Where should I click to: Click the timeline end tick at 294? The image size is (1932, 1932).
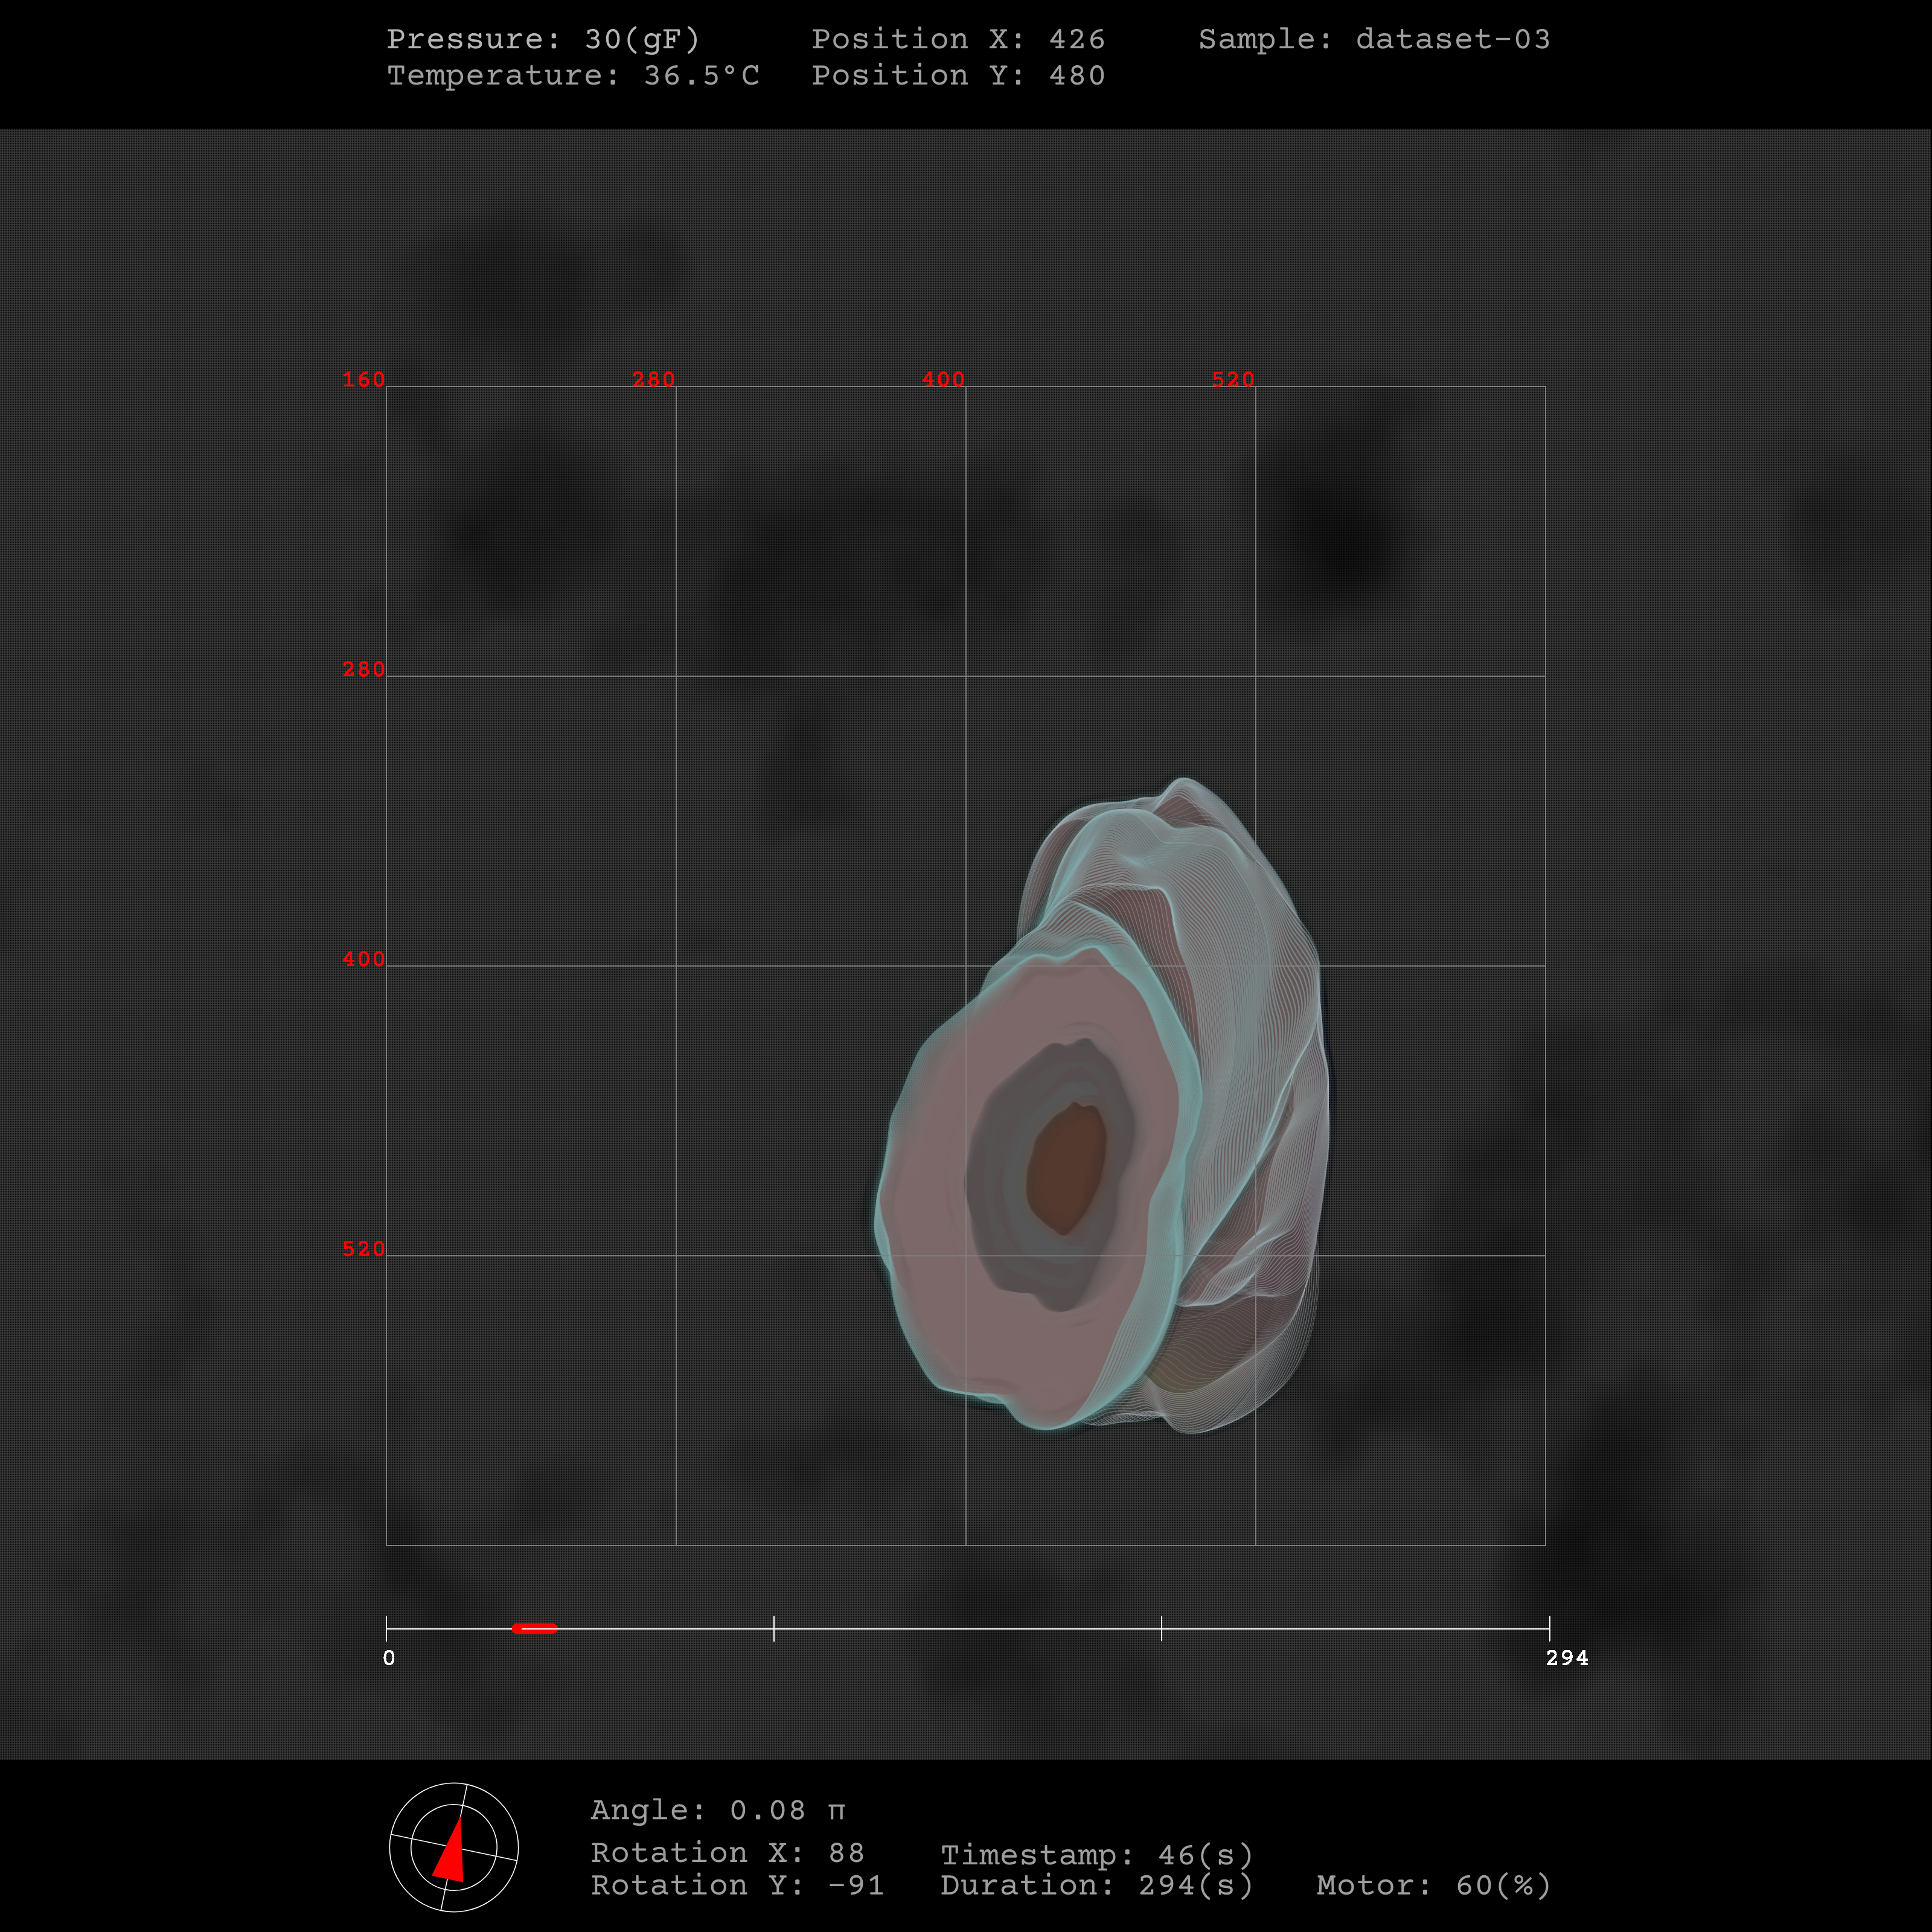[x=1549, y=1628]
